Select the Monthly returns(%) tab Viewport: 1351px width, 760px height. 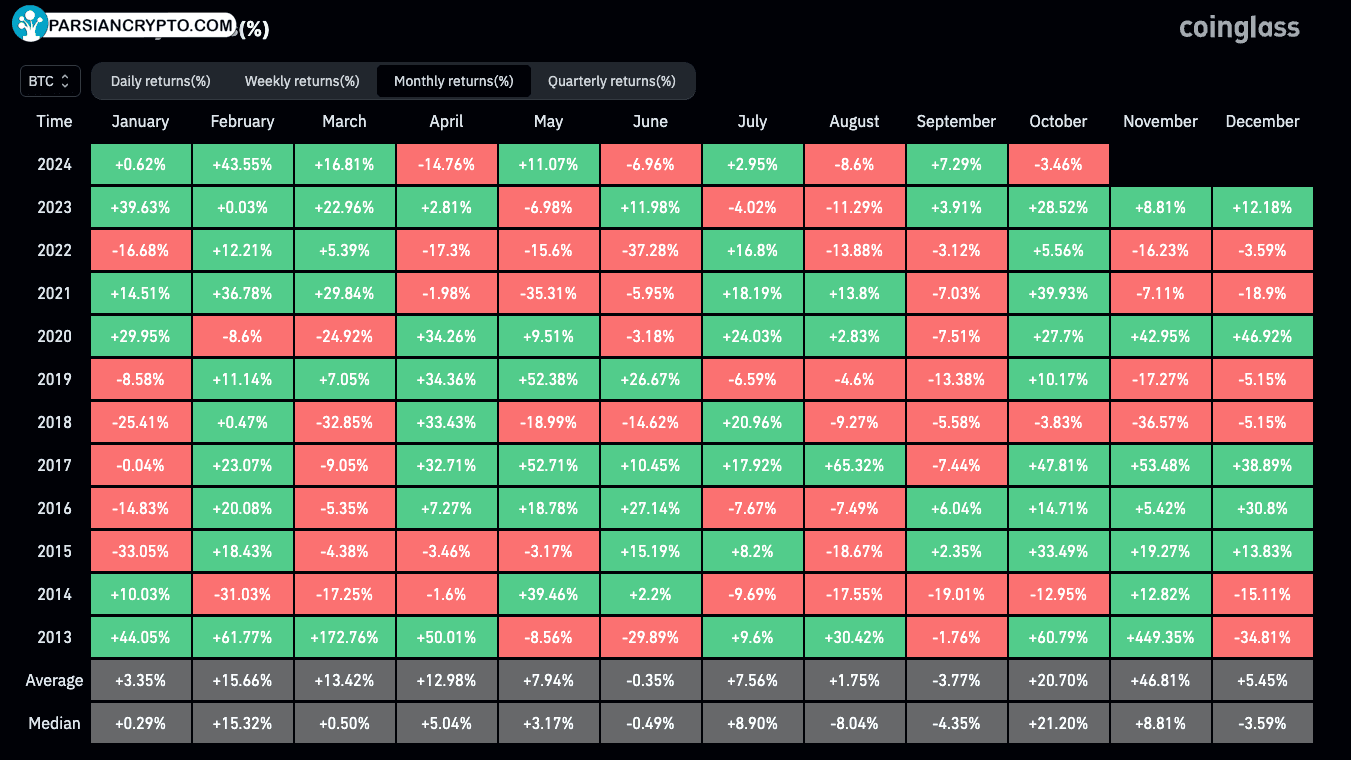click(453, 81)
